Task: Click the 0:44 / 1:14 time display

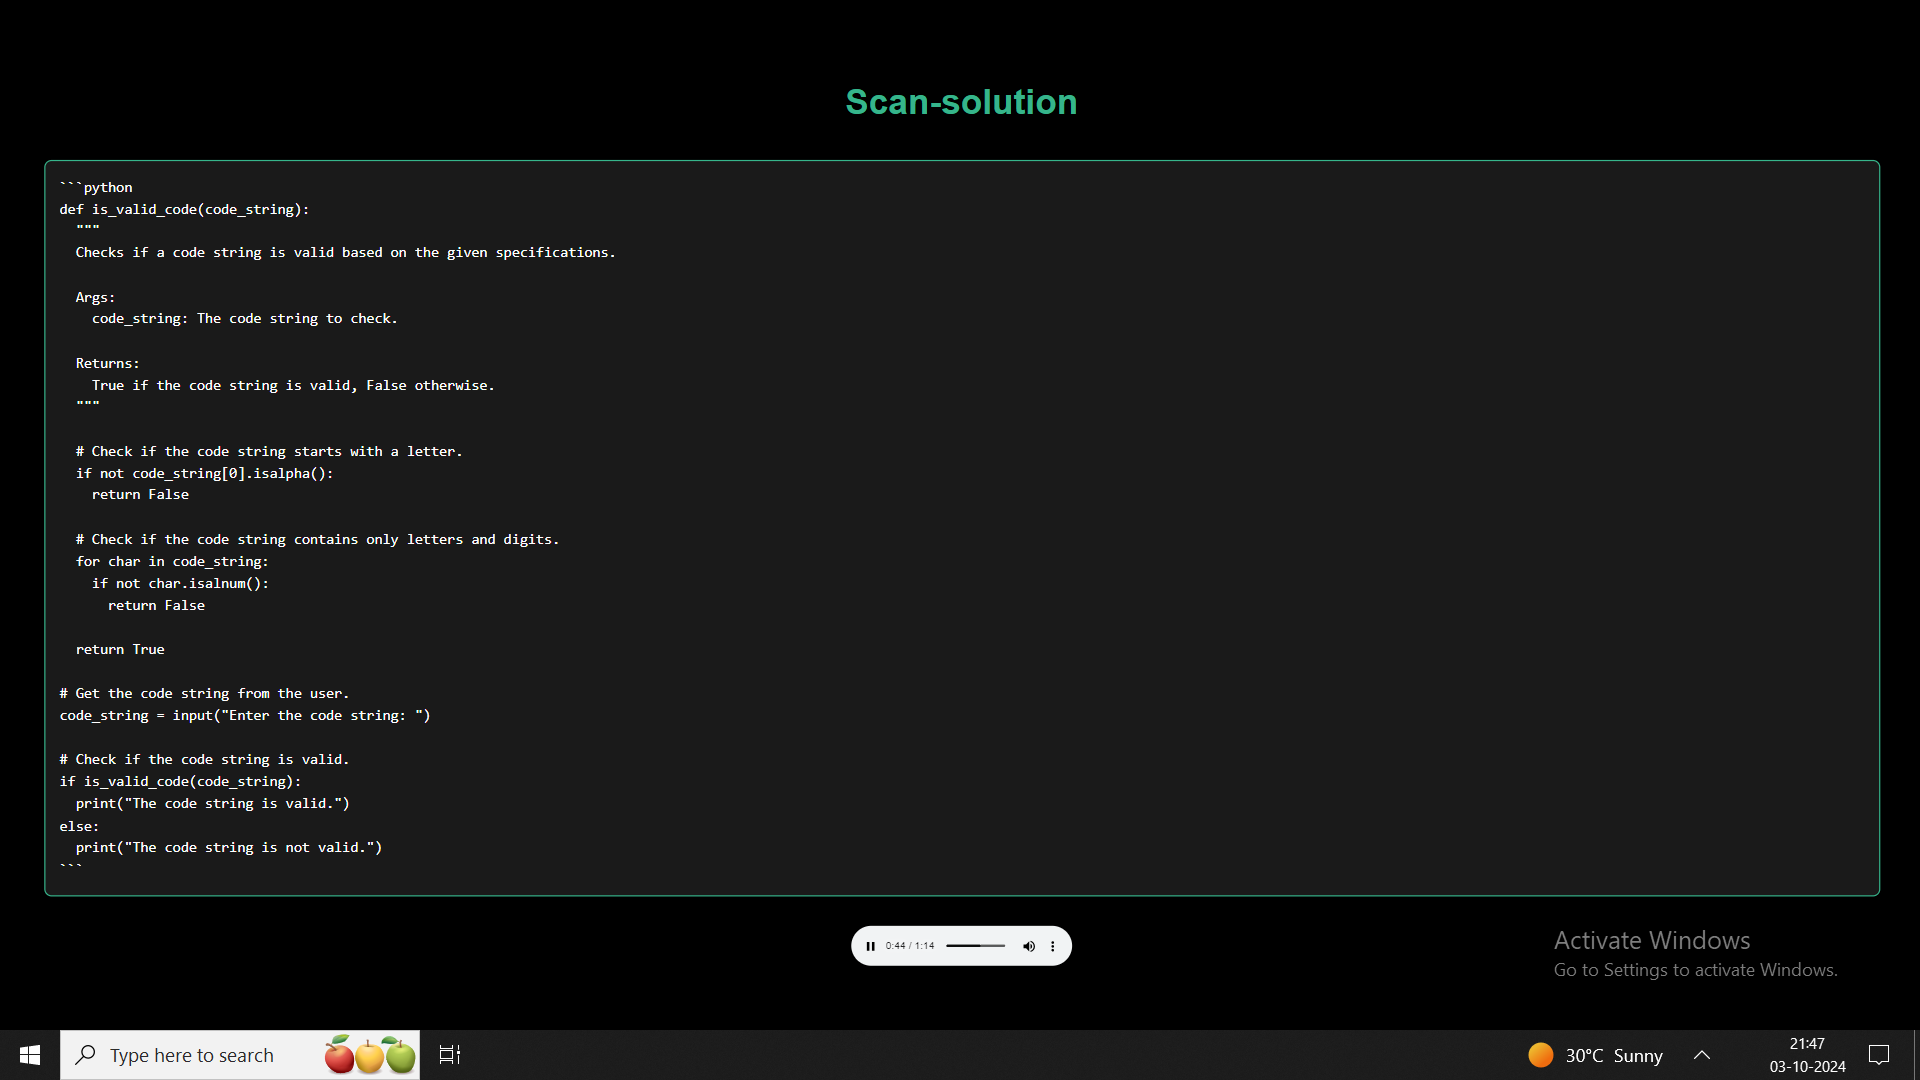Action: coord(909,946)
